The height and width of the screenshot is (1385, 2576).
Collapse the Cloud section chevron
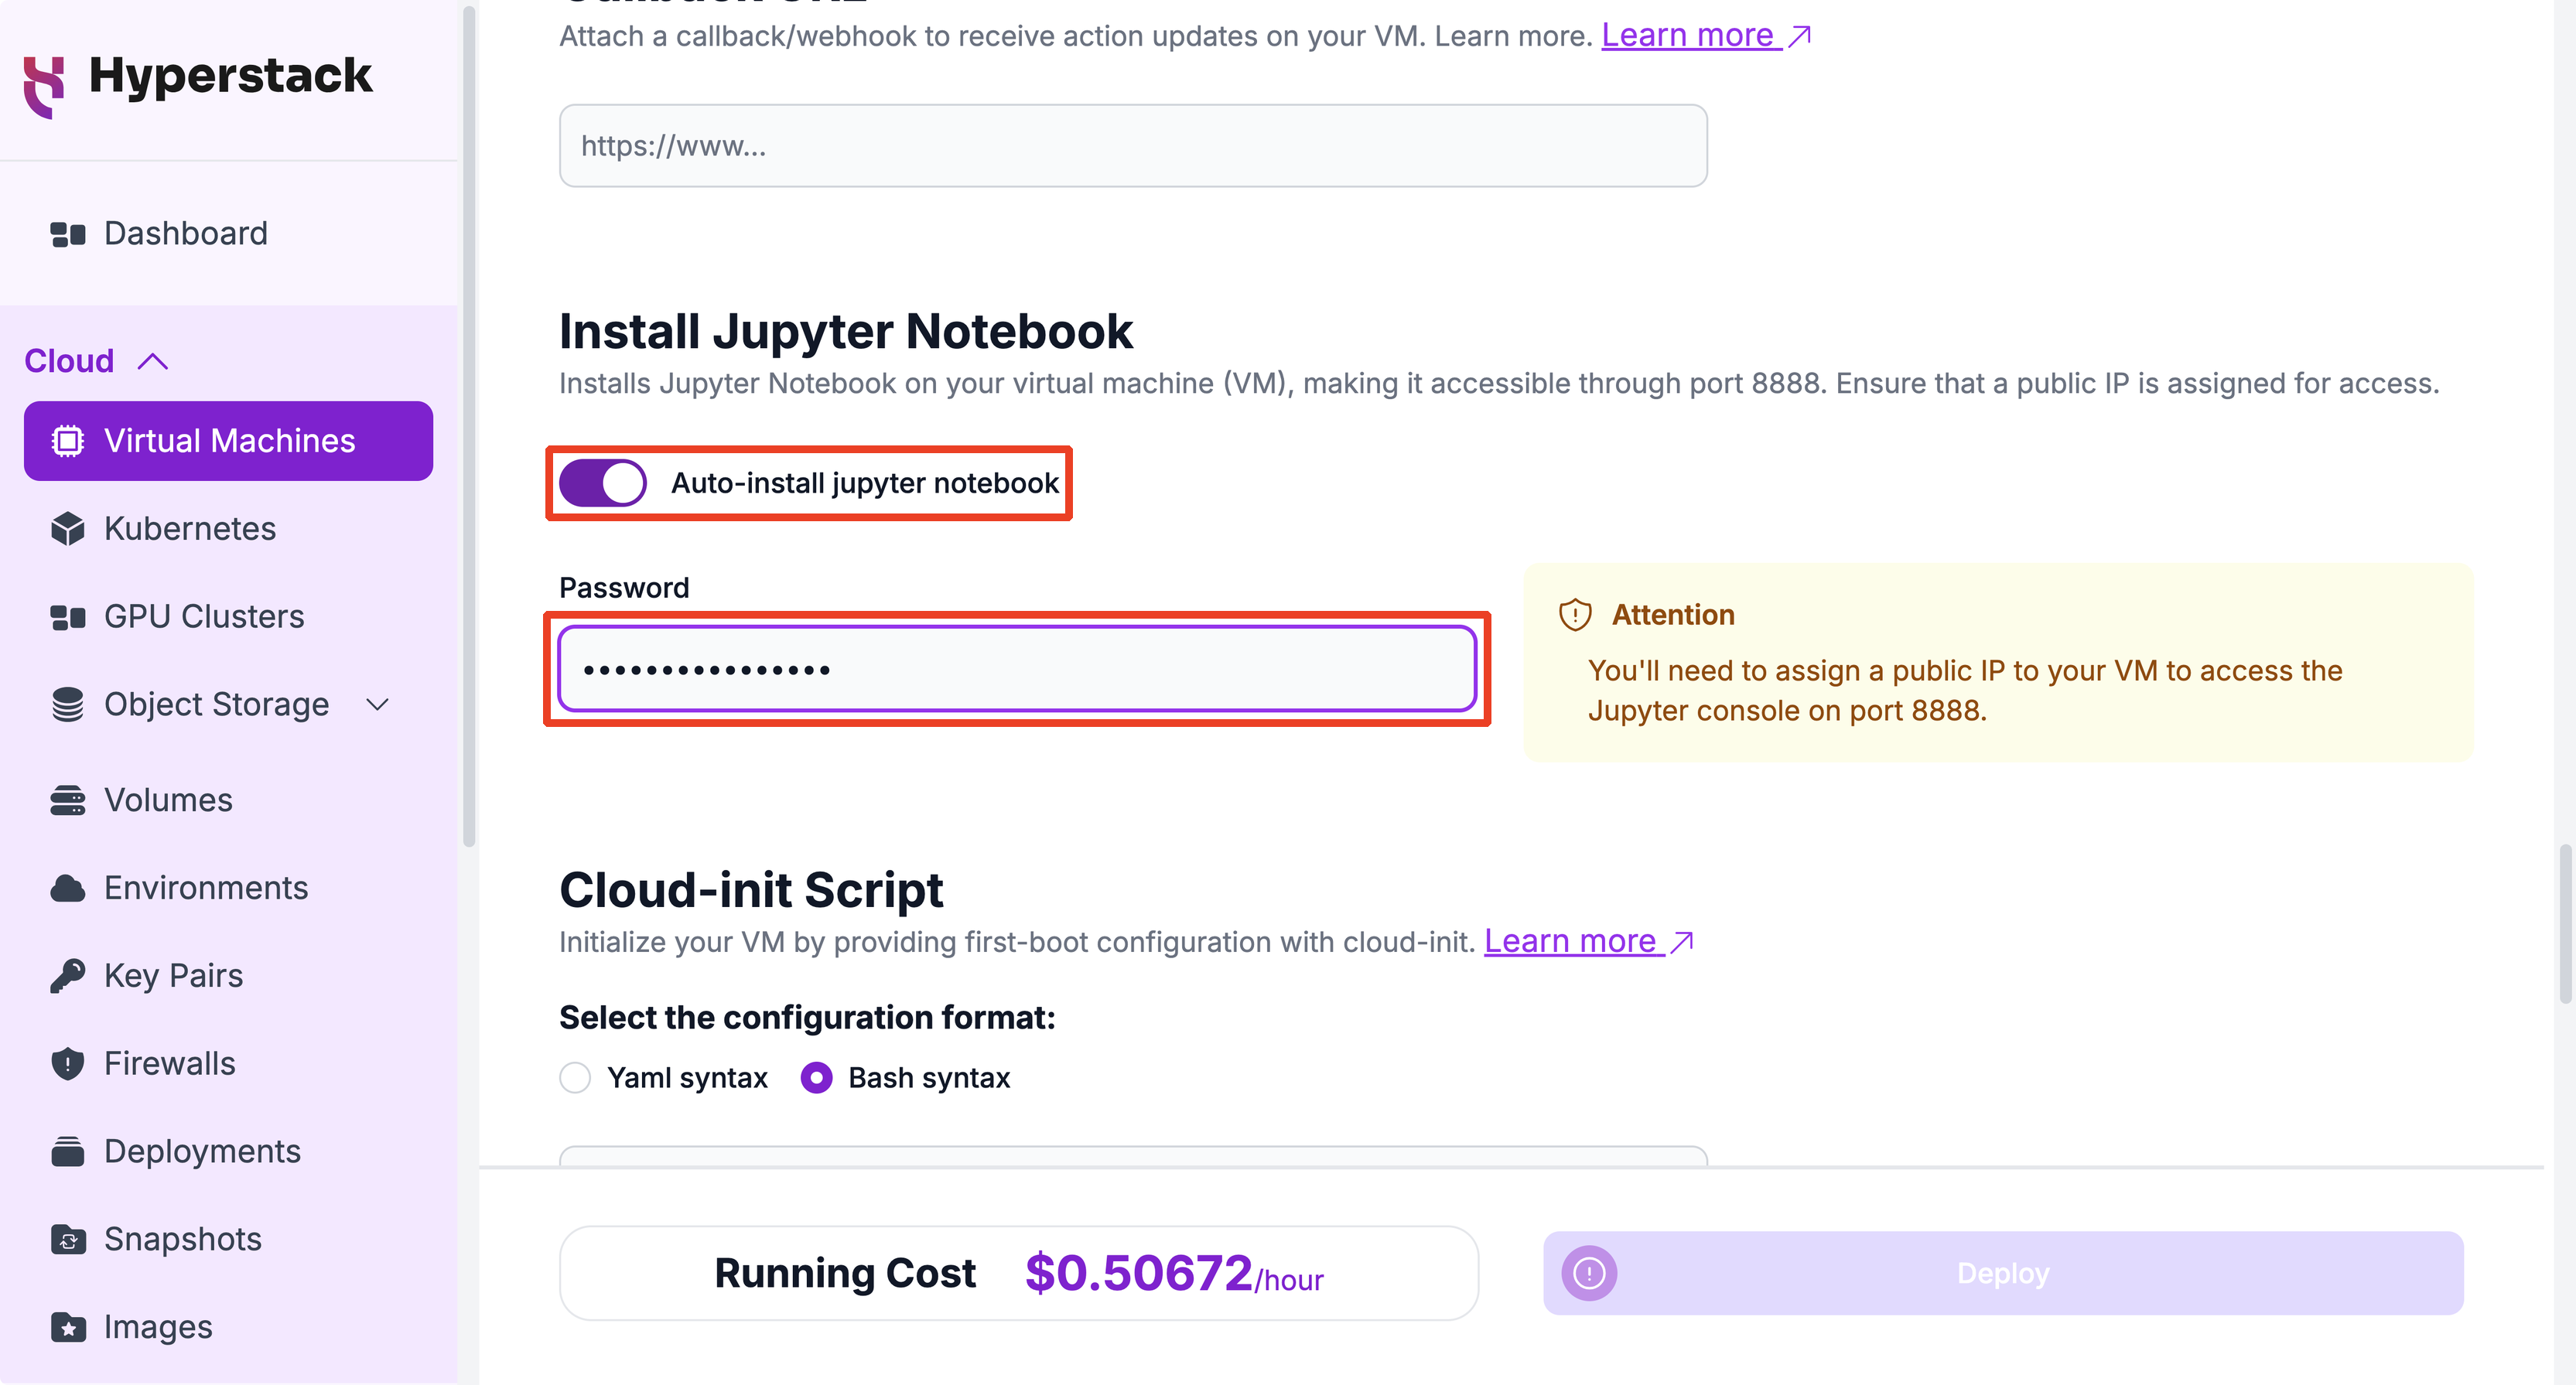[152, 361]
